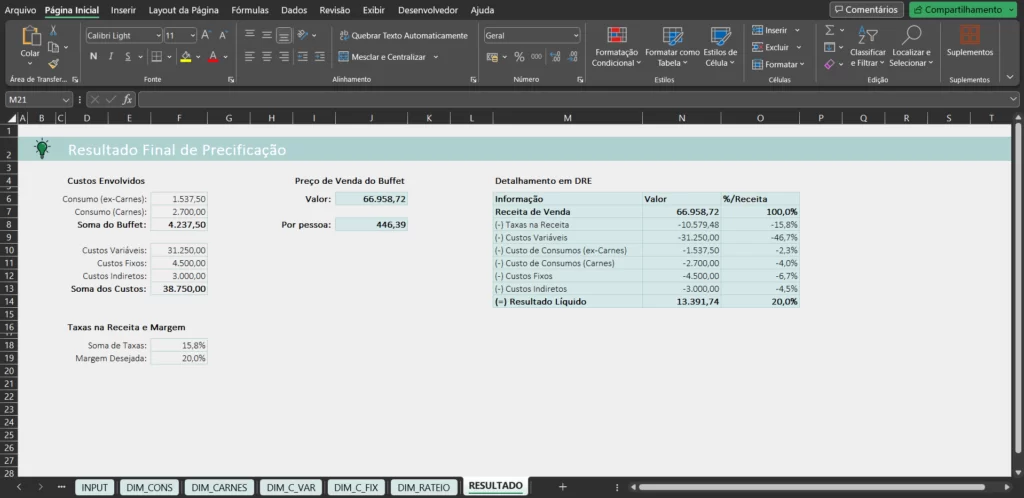Click the Compartilhamento button
The image size is (1024, 498).
[x=964, y=10]
